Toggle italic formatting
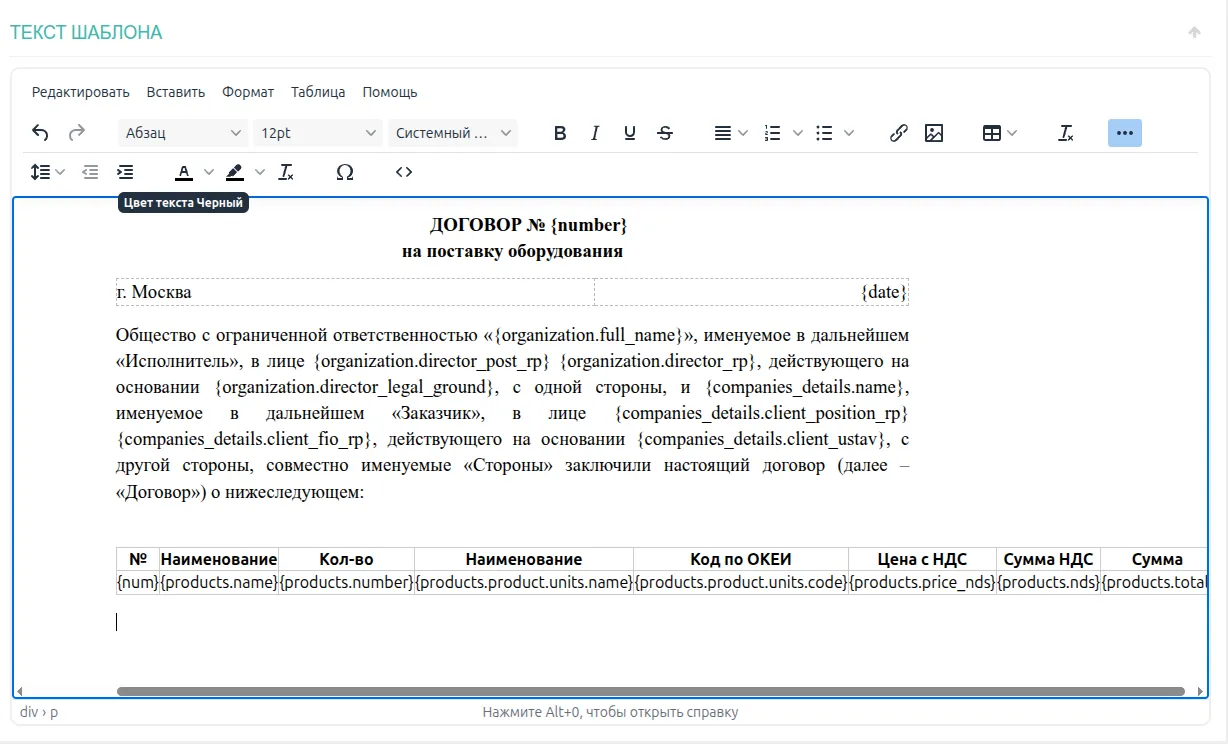1228x744 pixels. [595, 133]
